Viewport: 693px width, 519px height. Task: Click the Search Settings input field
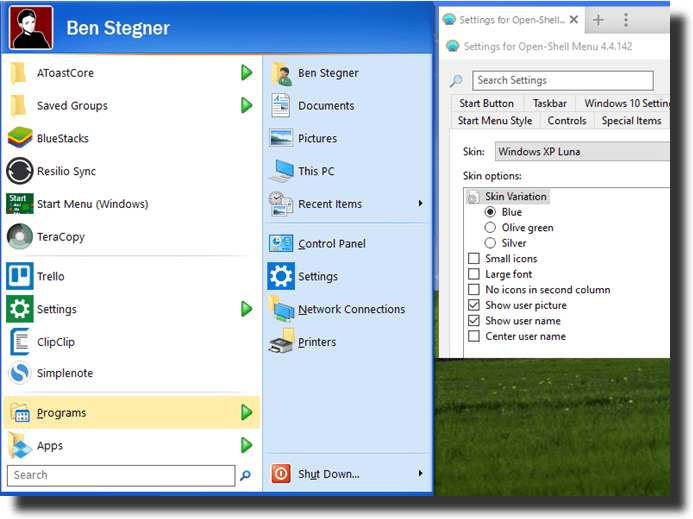coord(563,80)
